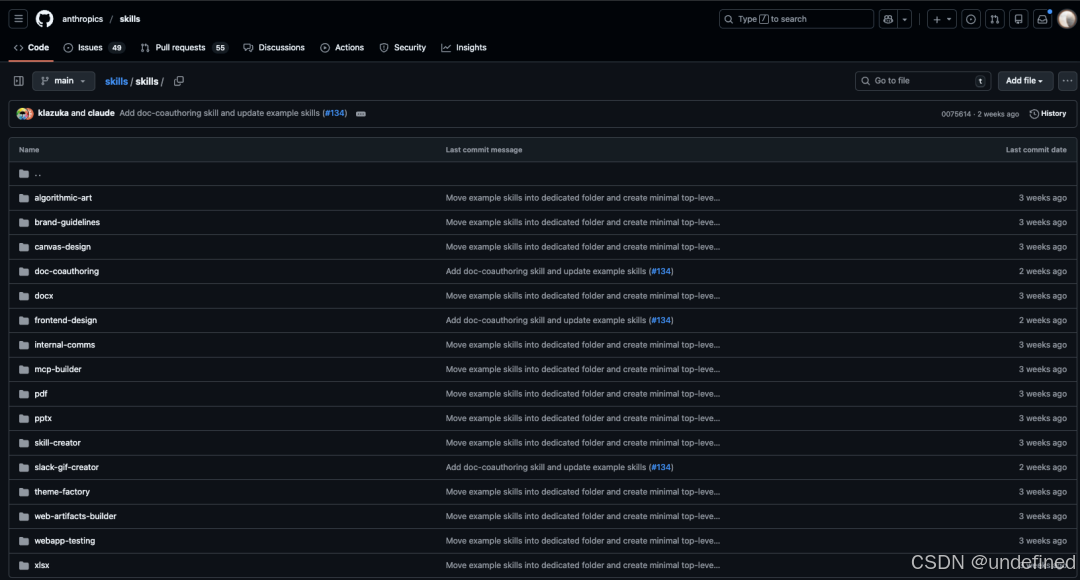The height and width of the screenshot is (580, 1080).
Task: Open the user profile avatar menu
Action: [1066, 19]
